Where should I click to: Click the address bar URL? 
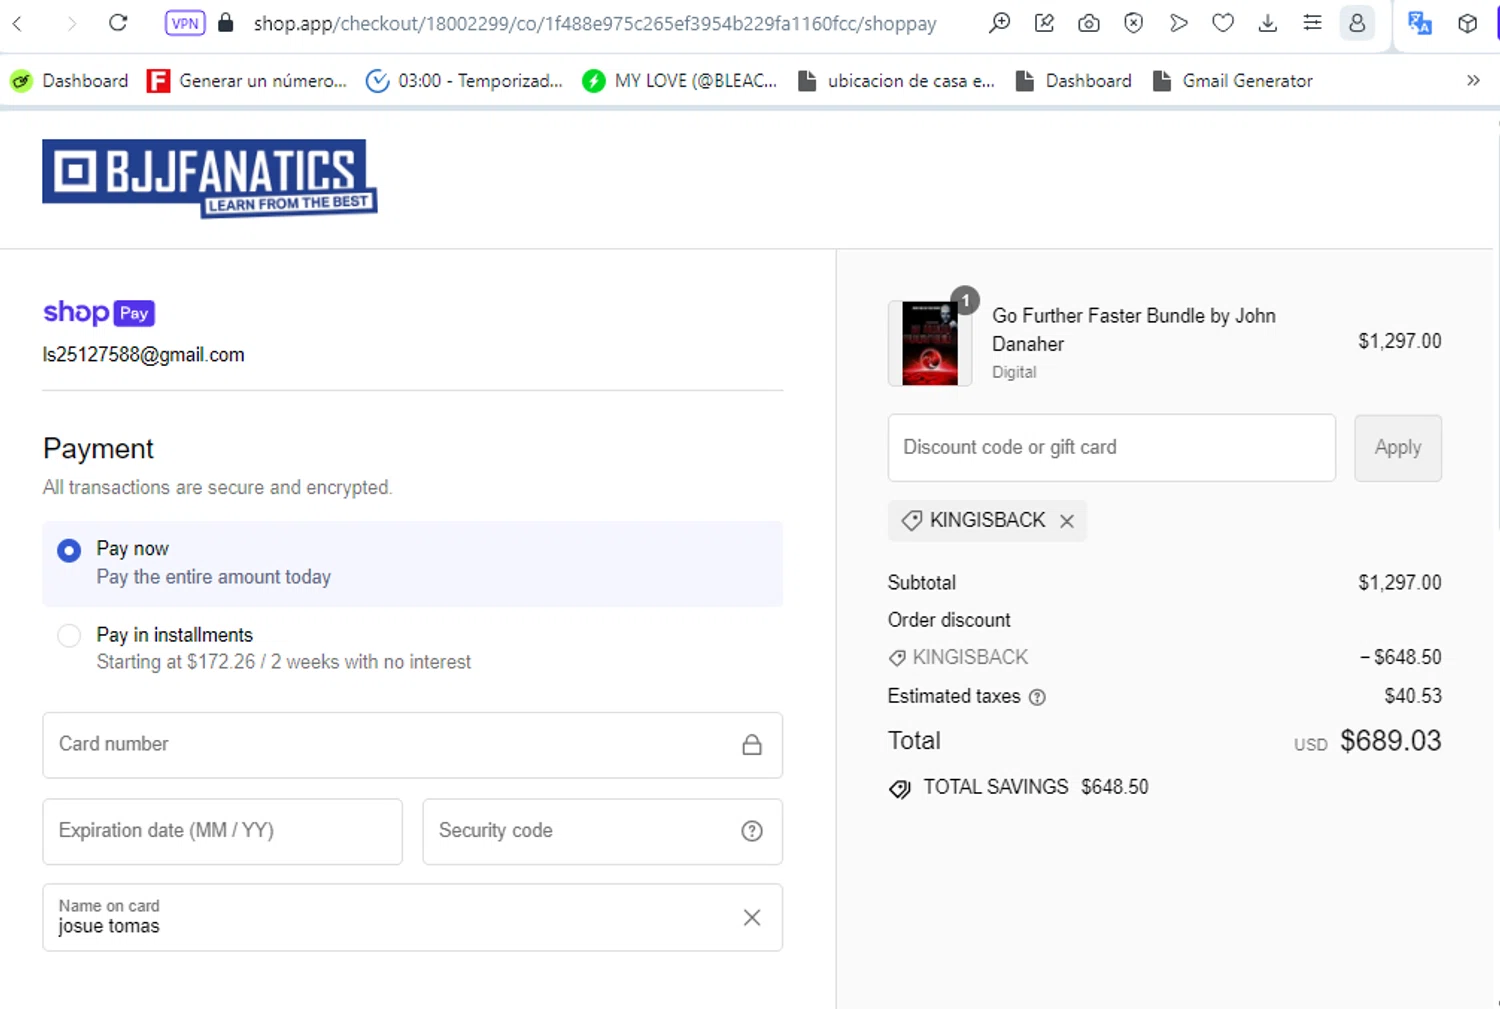pyautogui.click(x=595, y=23)
